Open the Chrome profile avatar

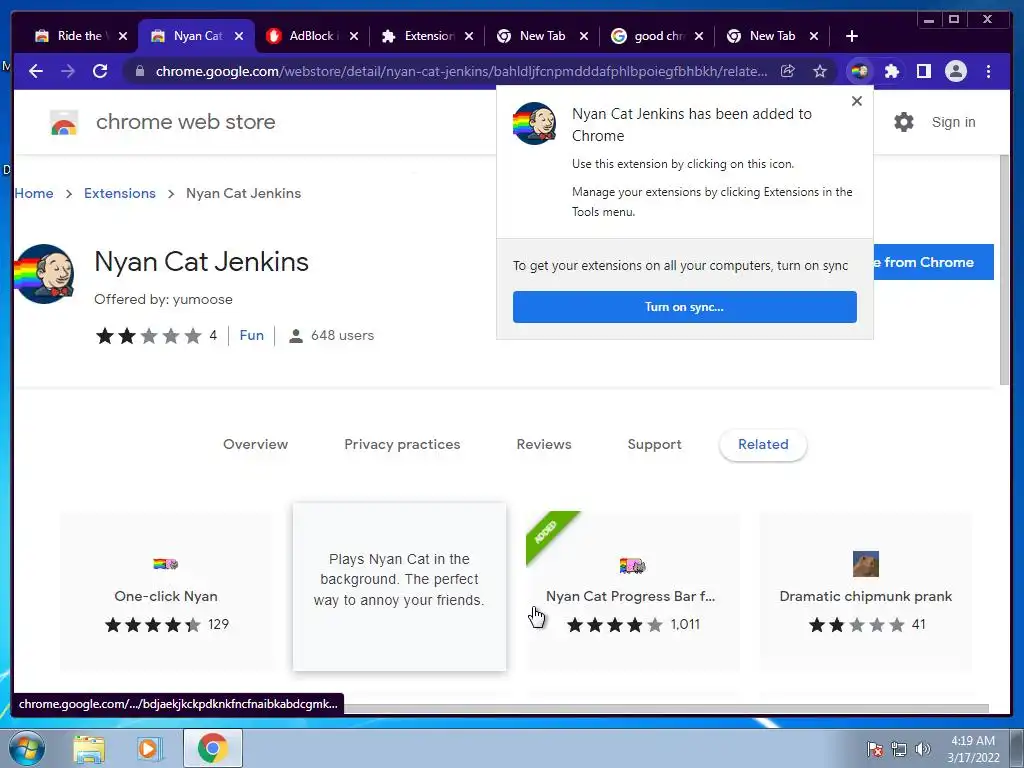(x=955, y=71)
